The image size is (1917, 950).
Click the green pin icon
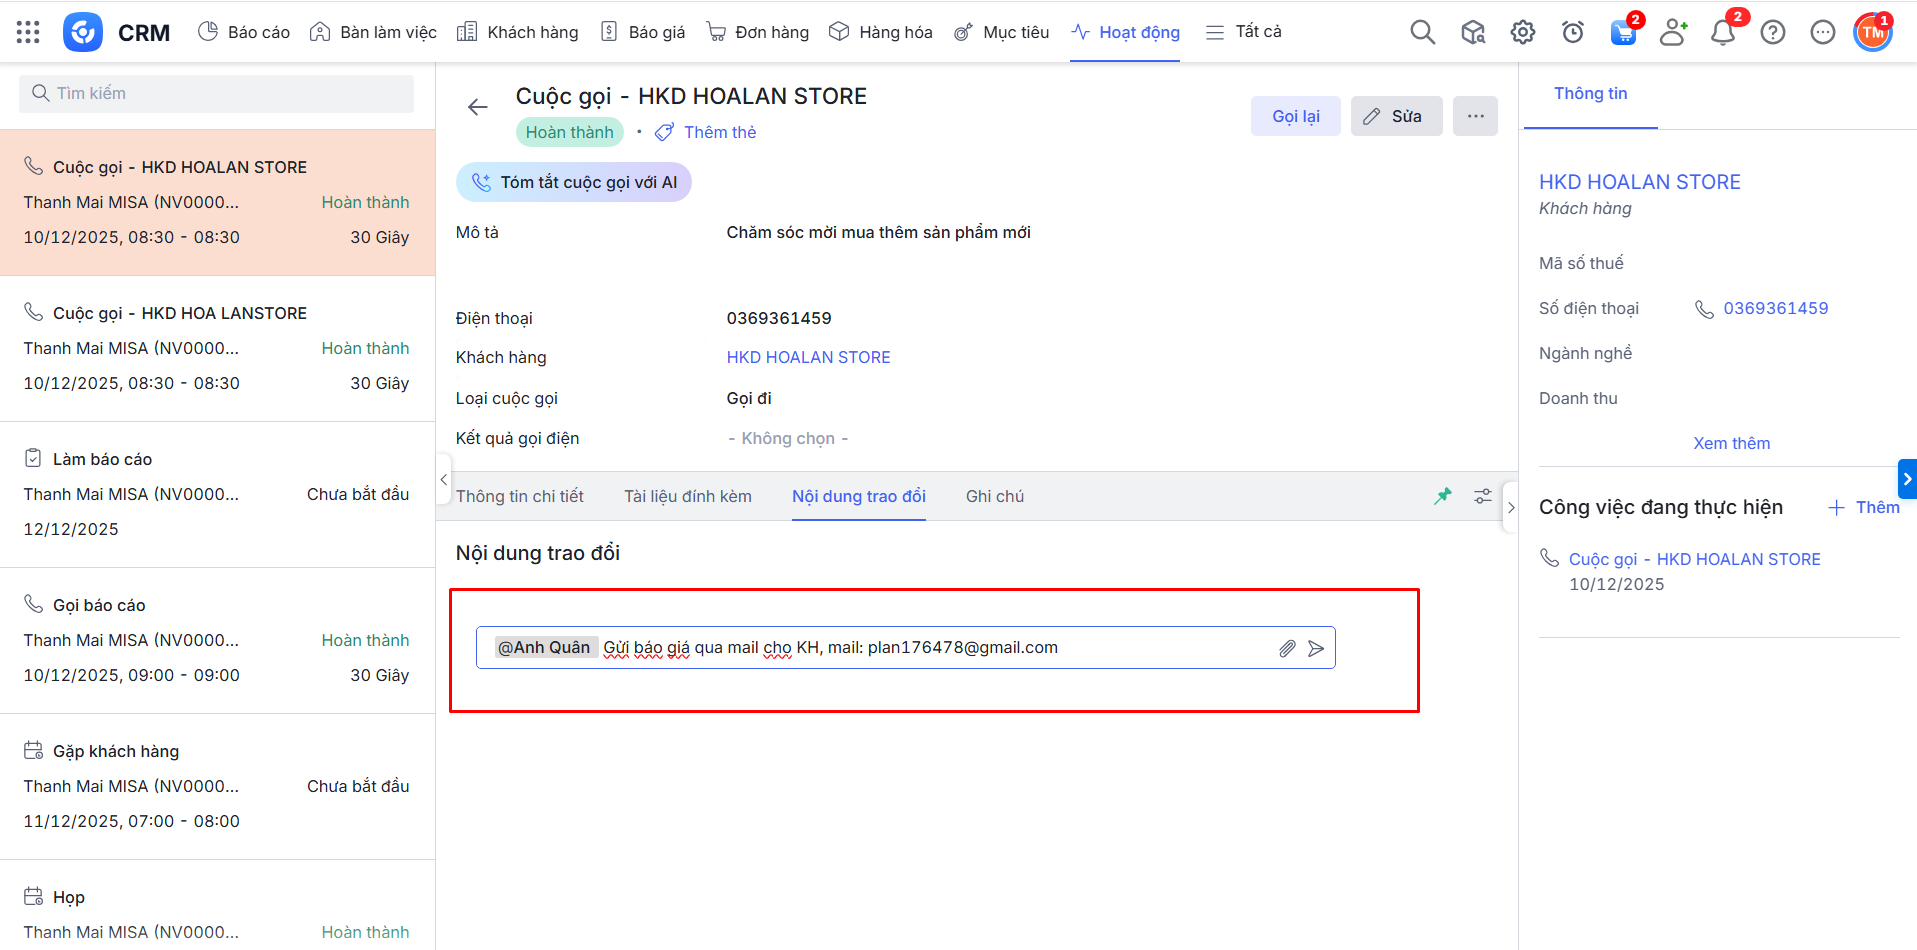tap(1442, 496)
